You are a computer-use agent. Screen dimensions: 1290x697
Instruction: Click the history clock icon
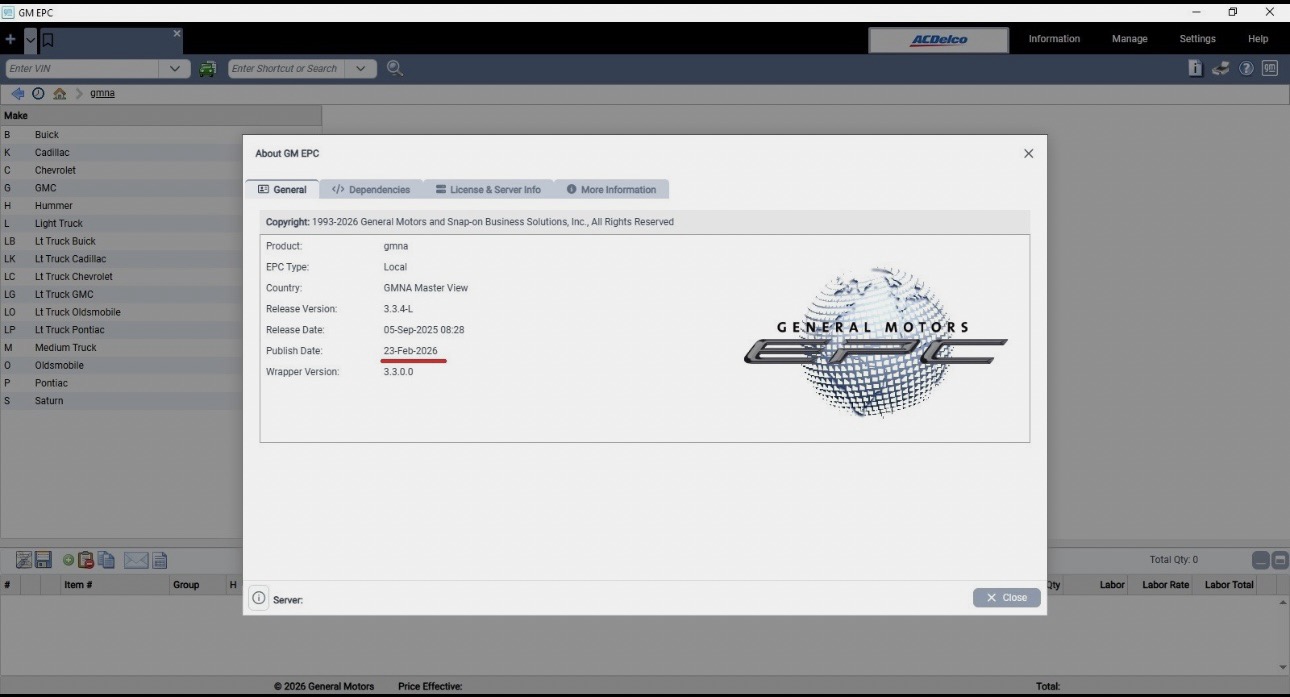point(38,93)
